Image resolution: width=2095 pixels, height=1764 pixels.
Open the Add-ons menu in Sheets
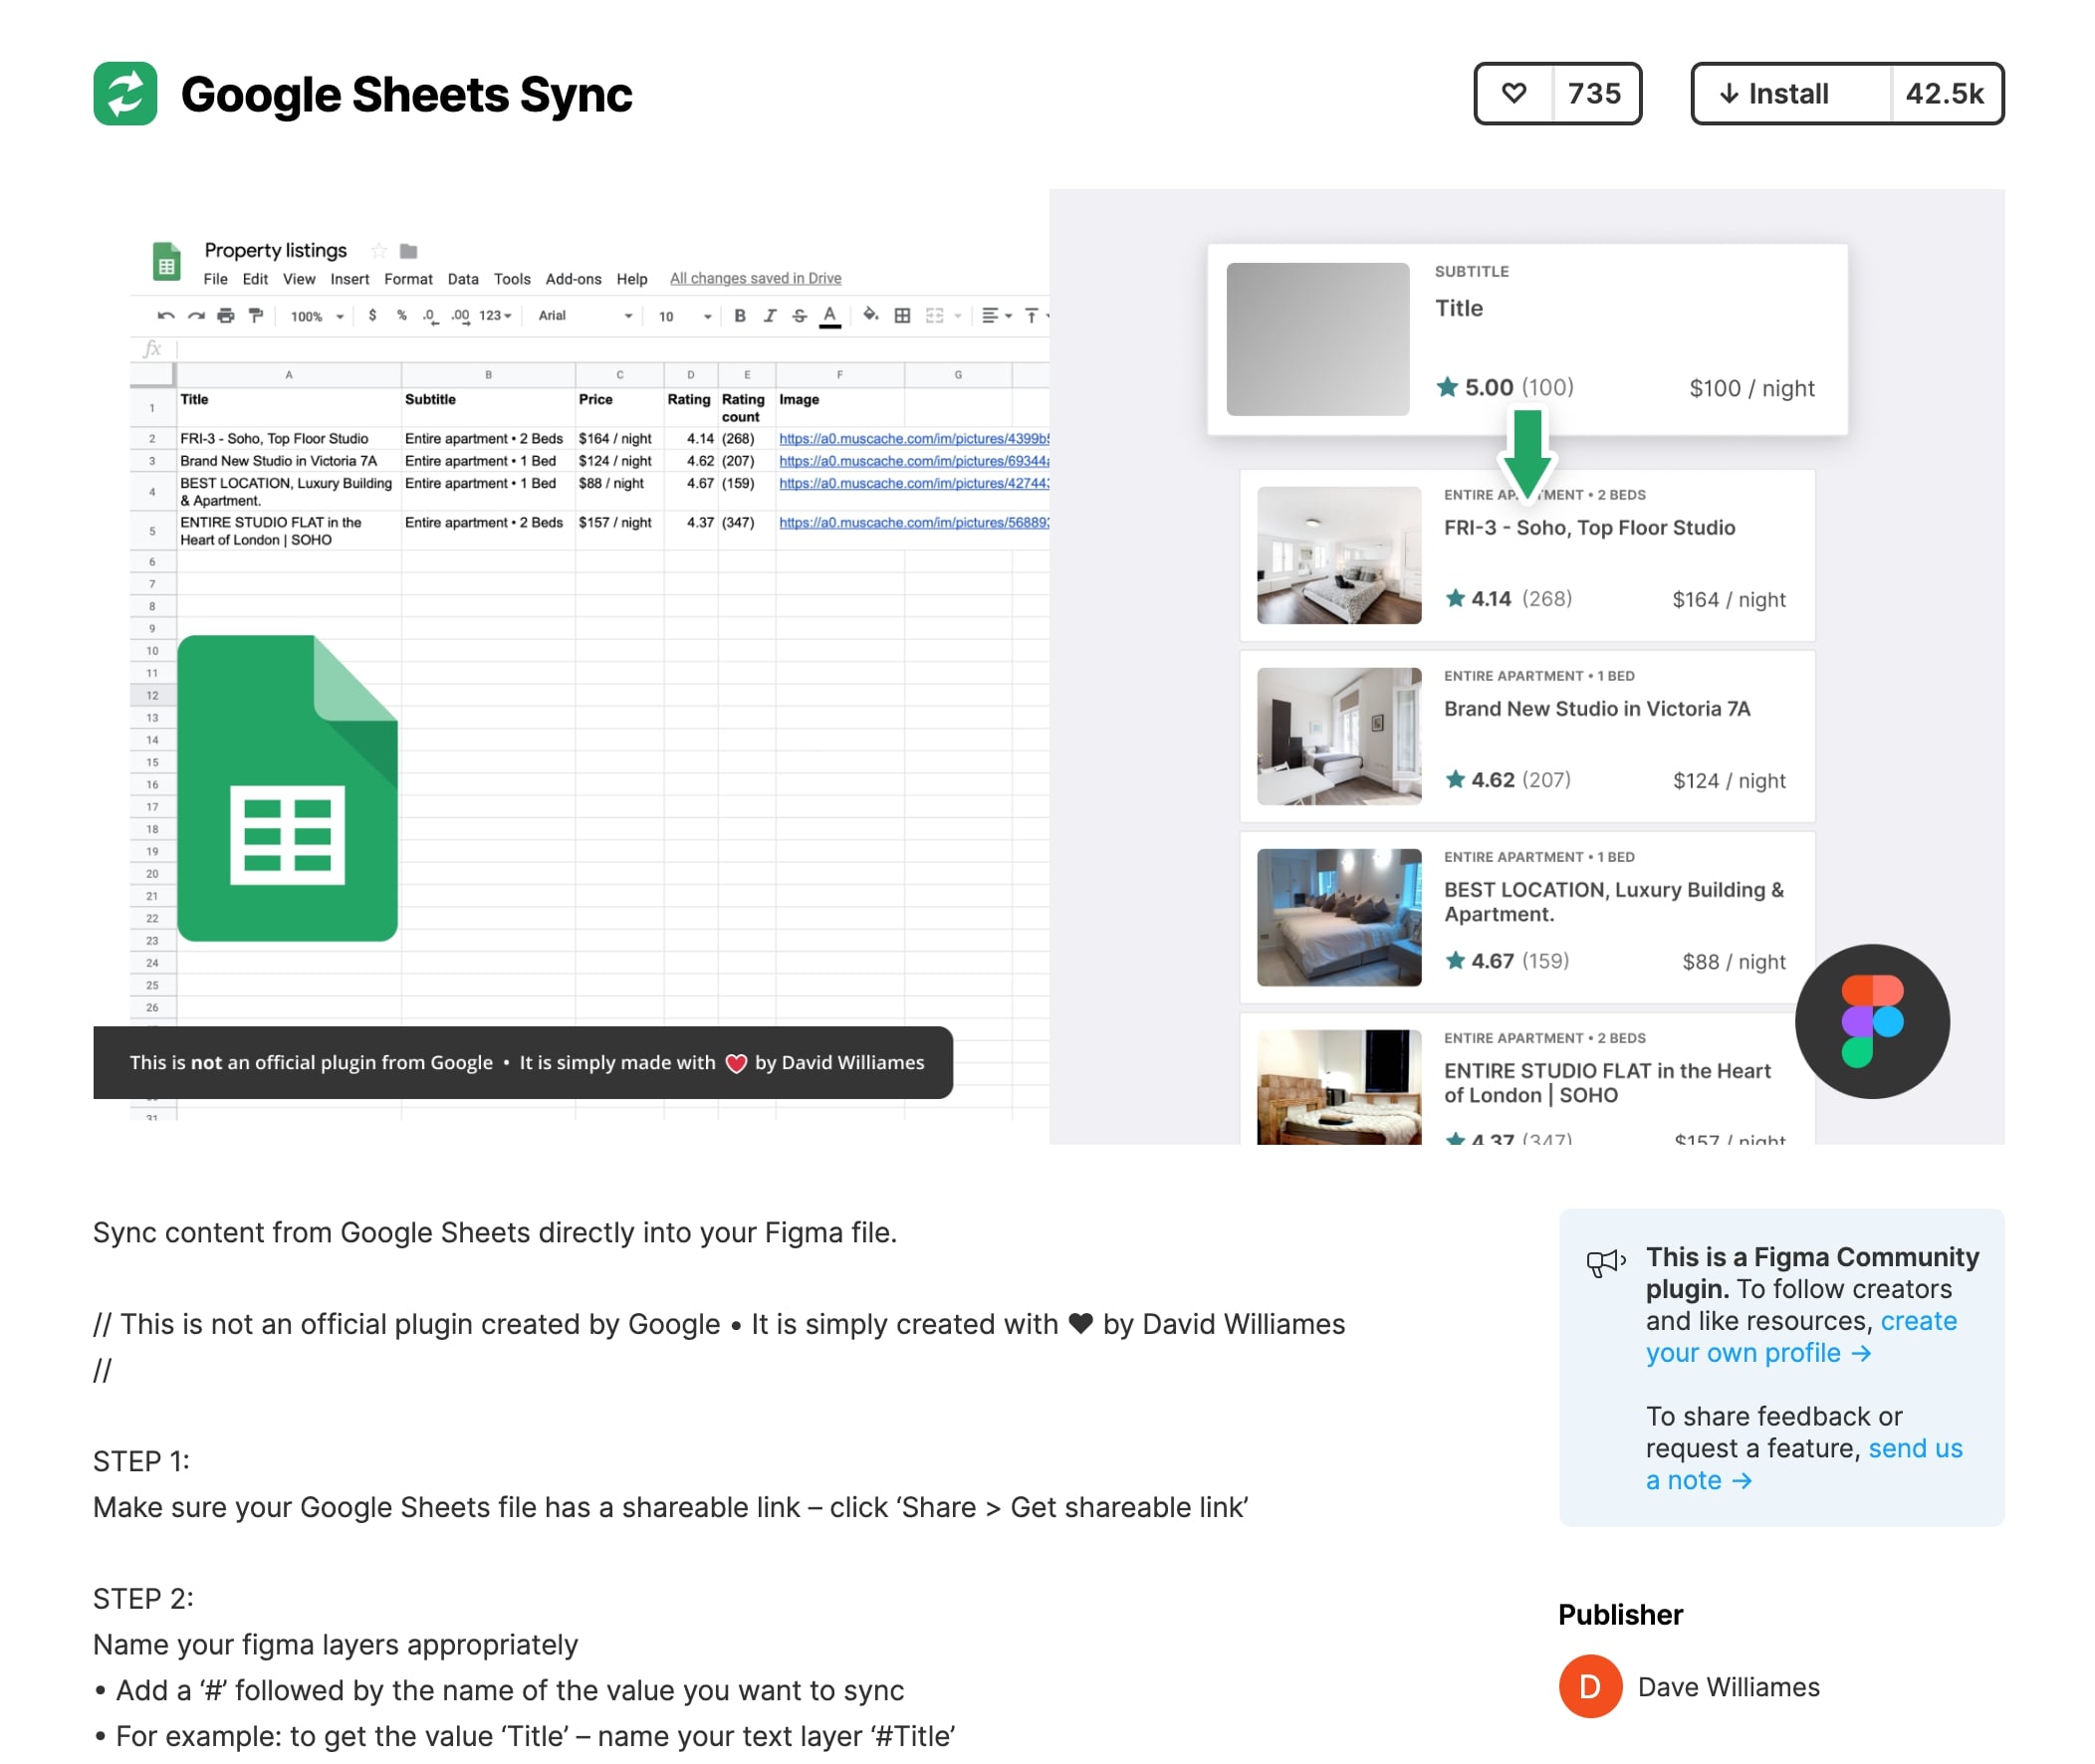coord(573,279)
